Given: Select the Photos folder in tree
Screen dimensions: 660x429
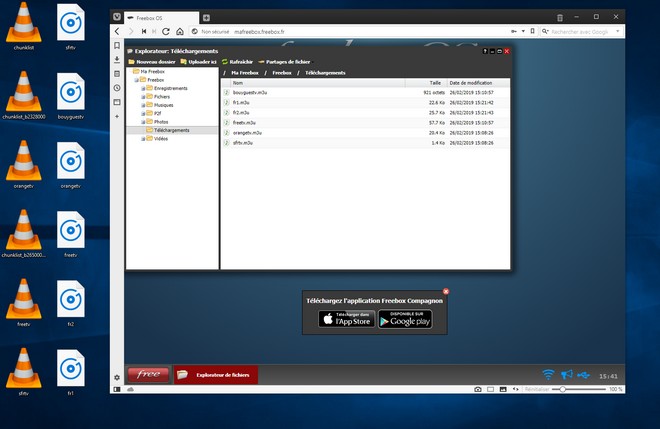Looking at the screenshot, I should point(161,122).
